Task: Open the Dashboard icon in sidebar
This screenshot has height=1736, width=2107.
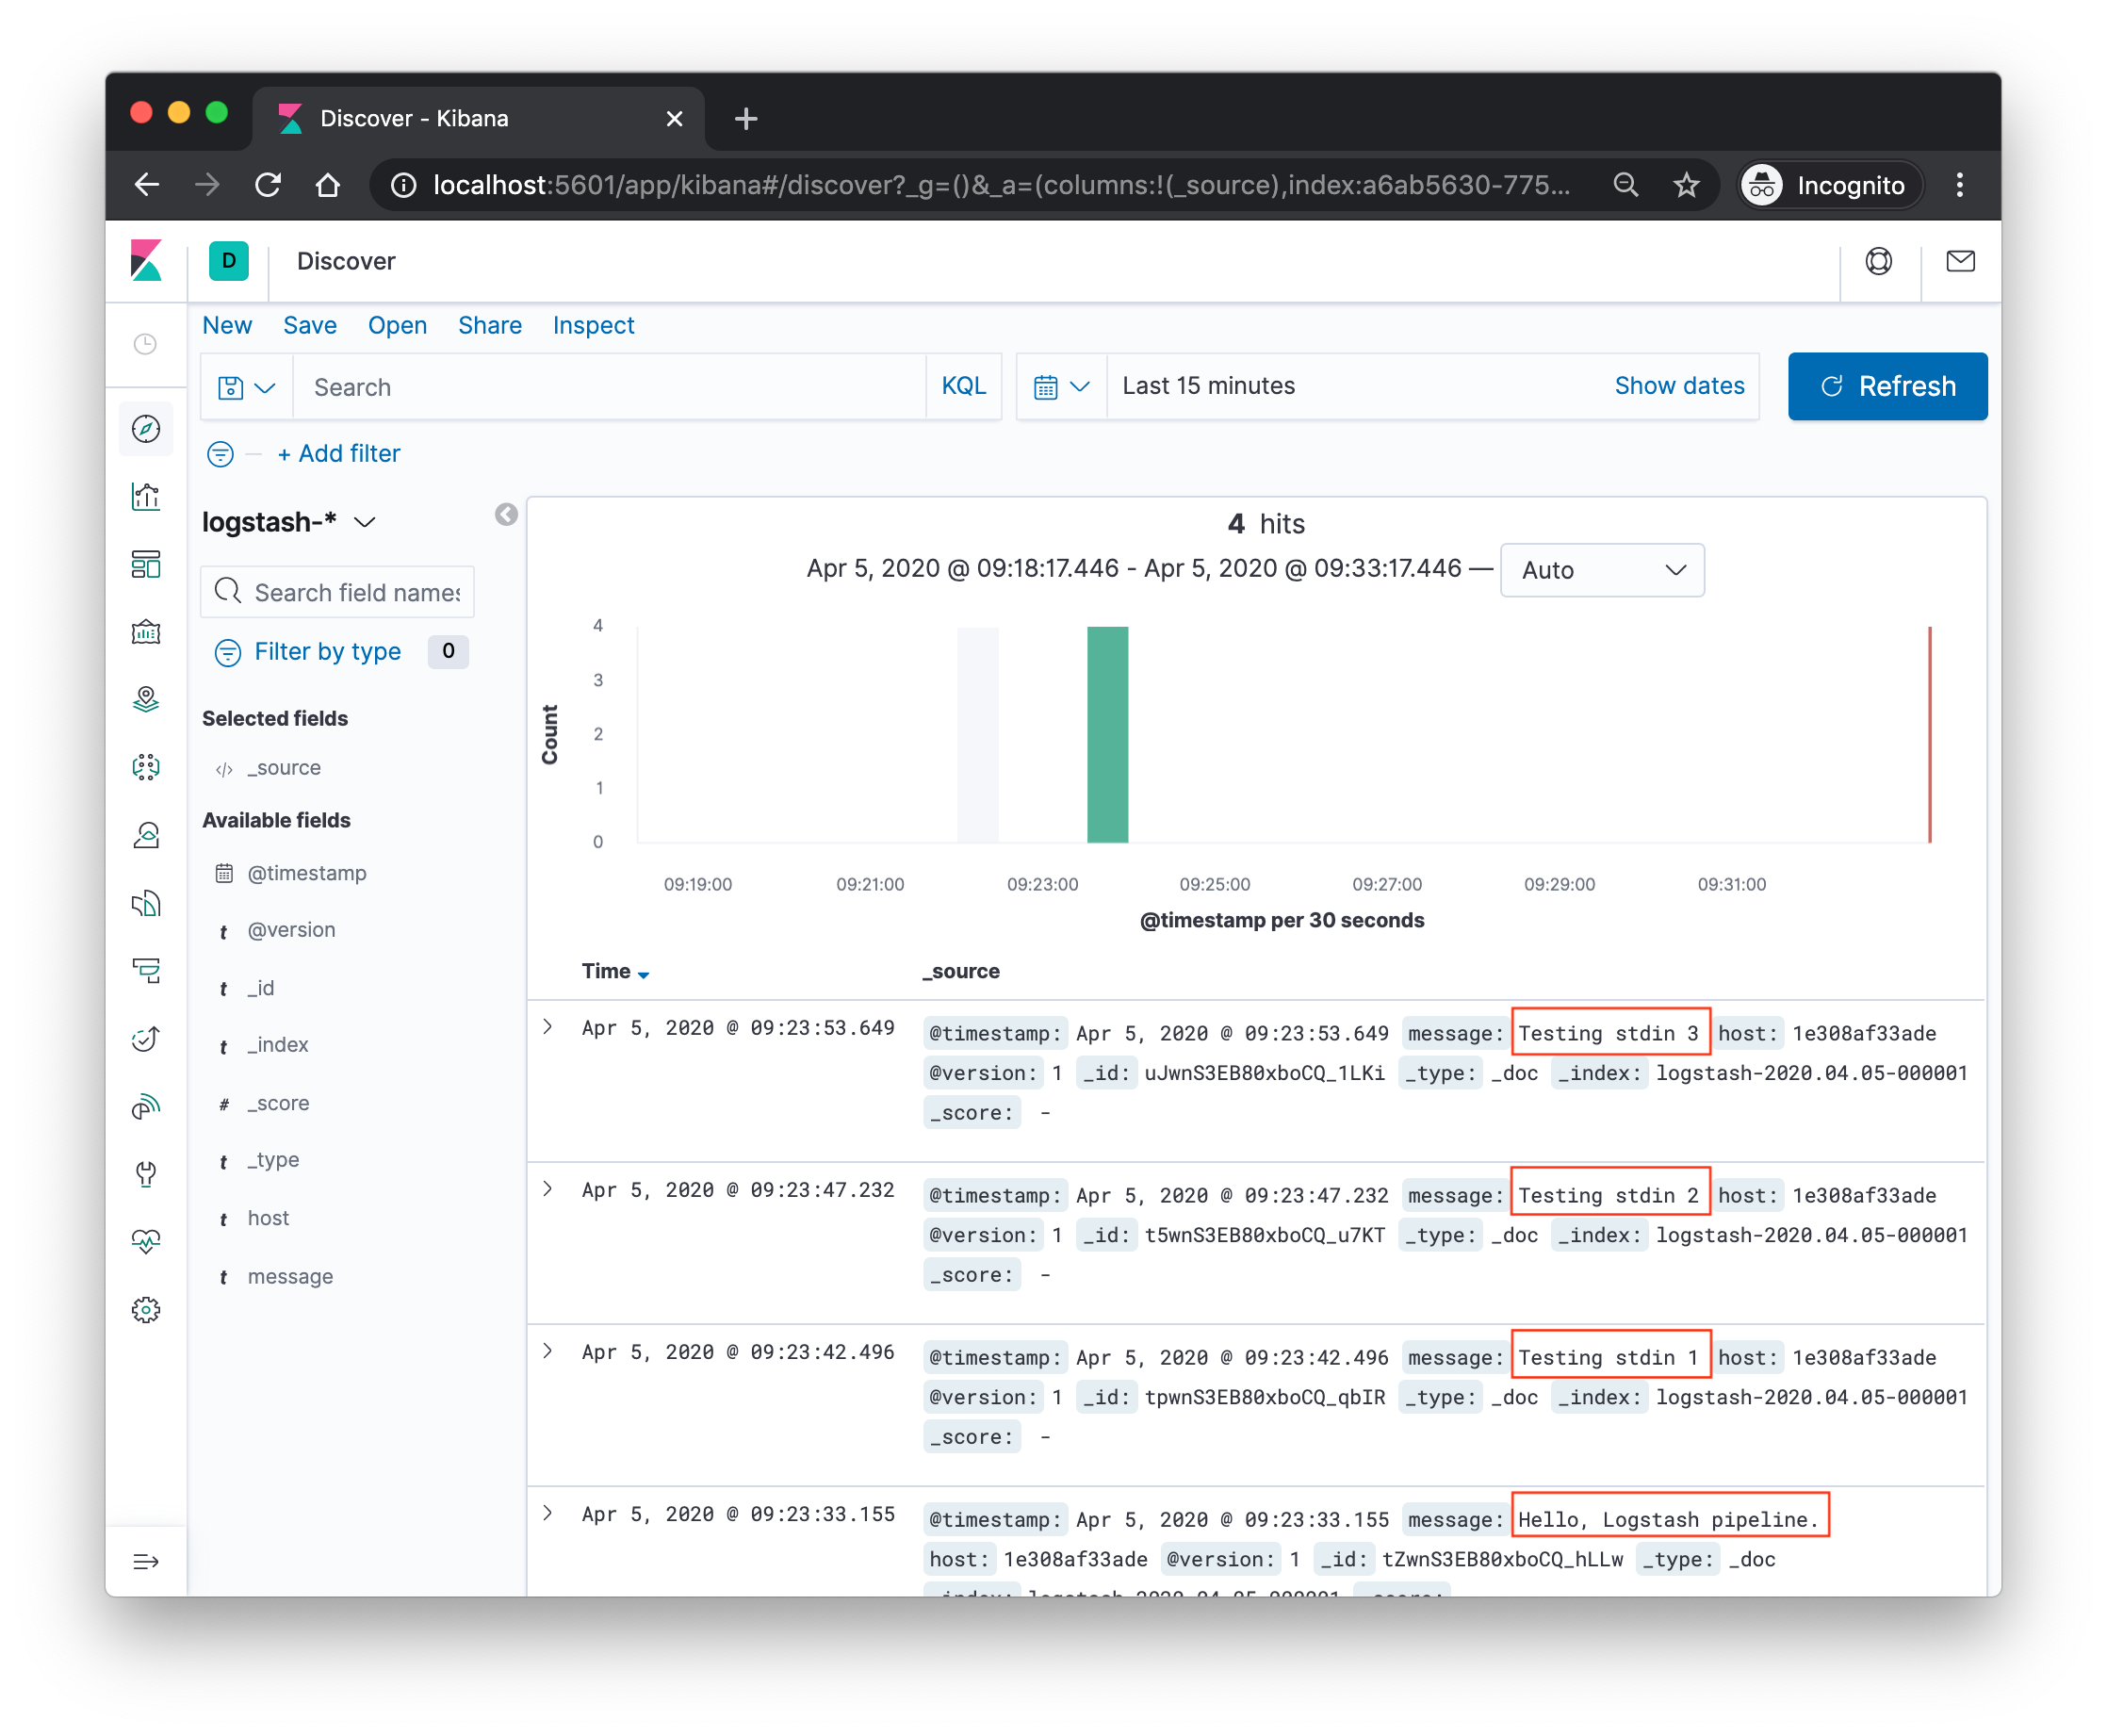Action: click(146, 564)
